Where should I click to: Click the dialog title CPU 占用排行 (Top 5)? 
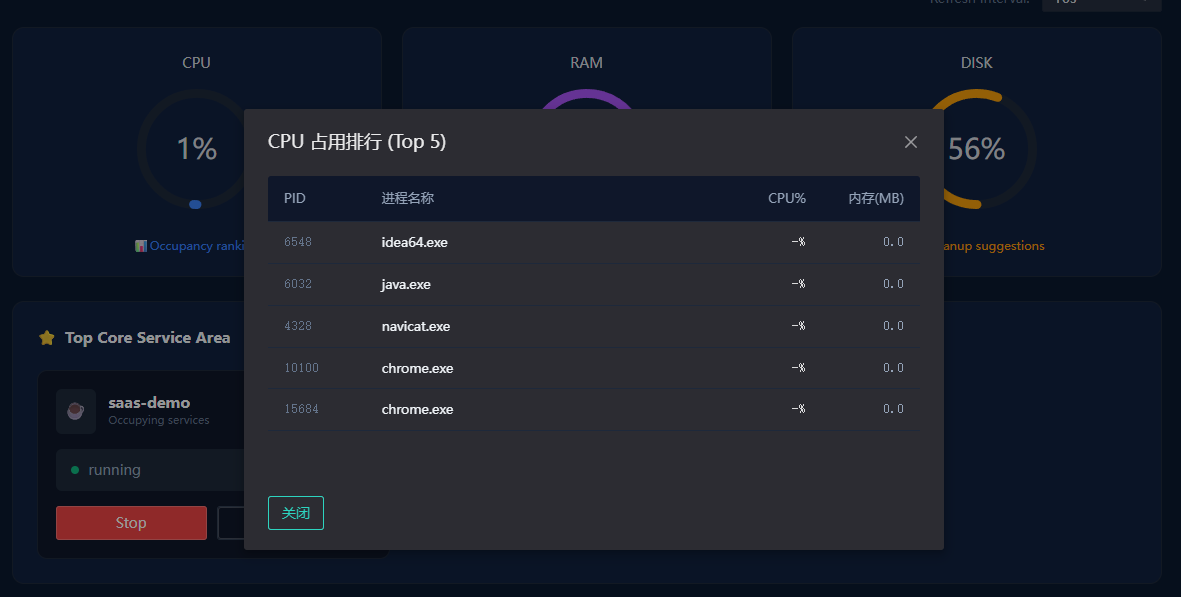tap(357, 142)
